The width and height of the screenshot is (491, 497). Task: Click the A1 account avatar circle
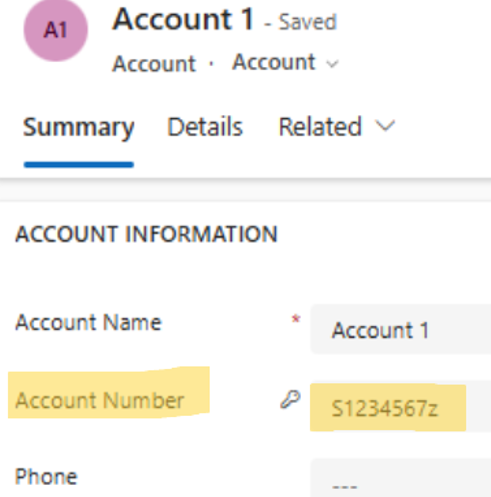(56, 30)
